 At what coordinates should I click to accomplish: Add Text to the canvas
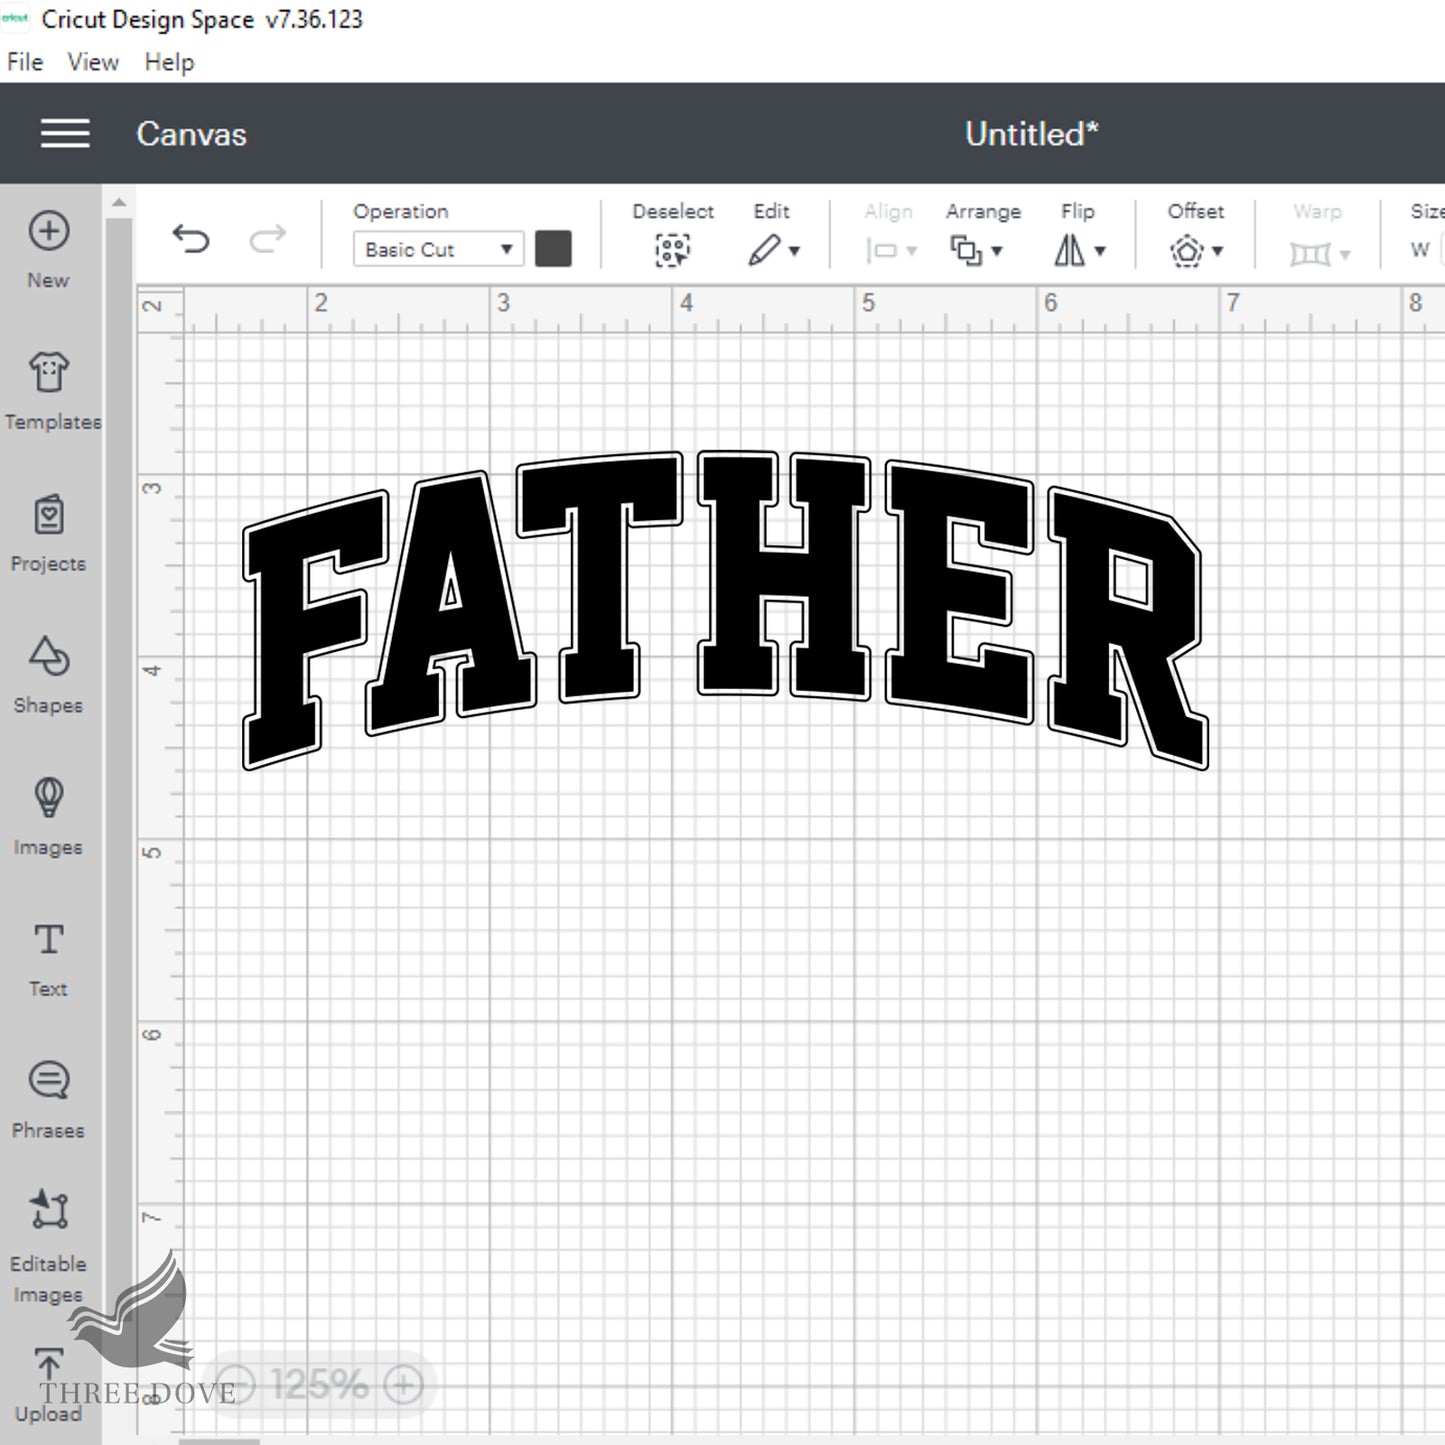pos(48,960)
